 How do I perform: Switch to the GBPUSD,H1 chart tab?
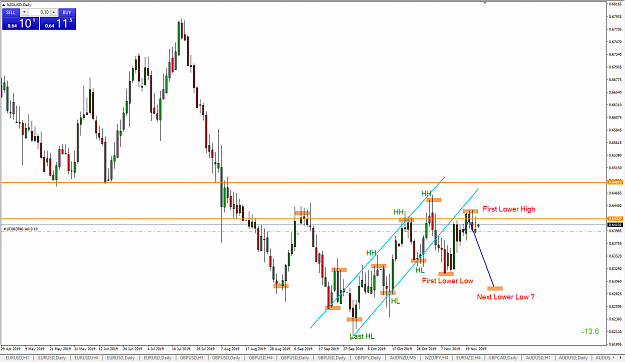(191, 358)
